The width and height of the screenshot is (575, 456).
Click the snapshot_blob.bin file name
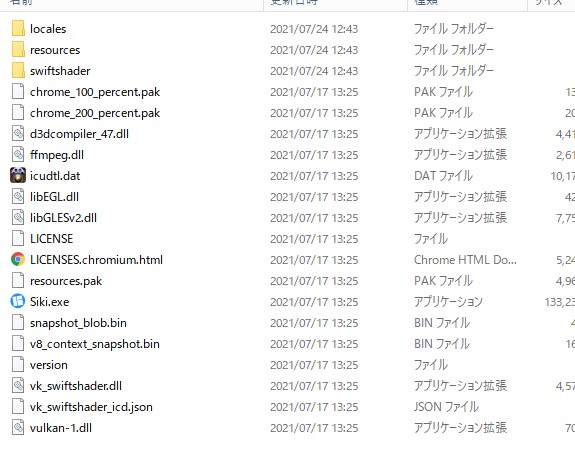[x=78, y=323]
